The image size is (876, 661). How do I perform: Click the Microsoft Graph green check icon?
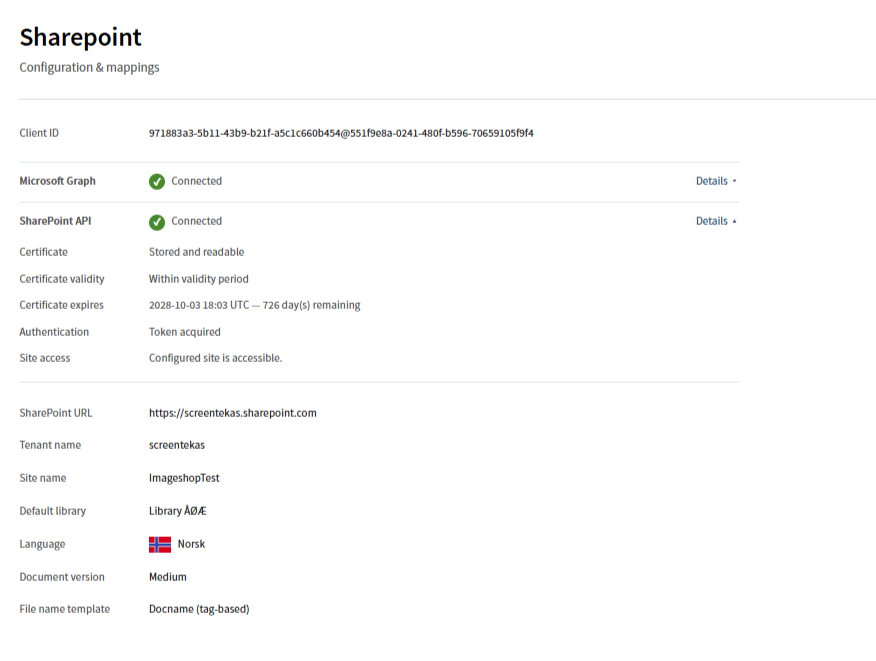pos(157,182)
